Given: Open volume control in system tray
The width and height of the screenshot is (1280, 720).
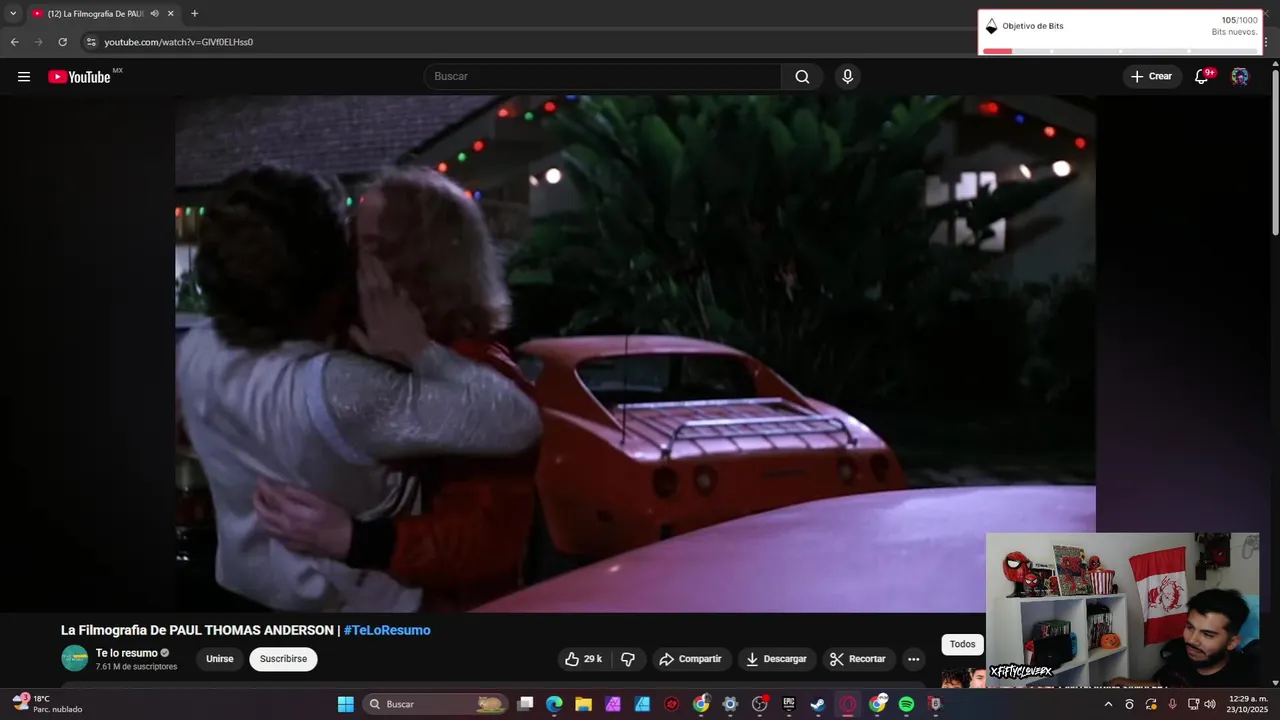Looking at the screenshot, I should coord(1210,704).
